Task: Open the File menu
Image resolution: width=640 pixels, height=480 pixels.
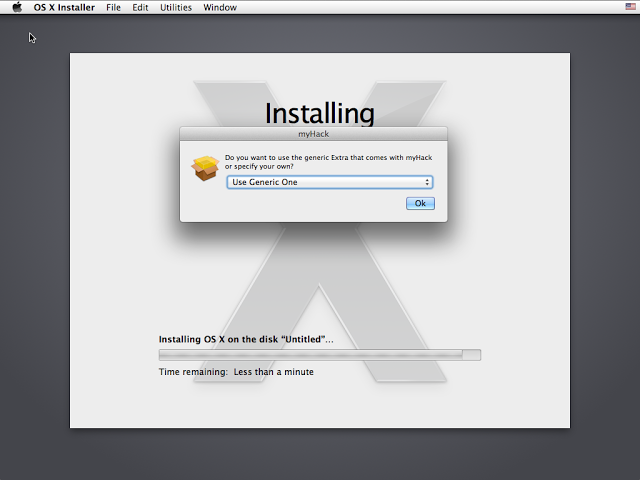Action: (x=113, y=7)
